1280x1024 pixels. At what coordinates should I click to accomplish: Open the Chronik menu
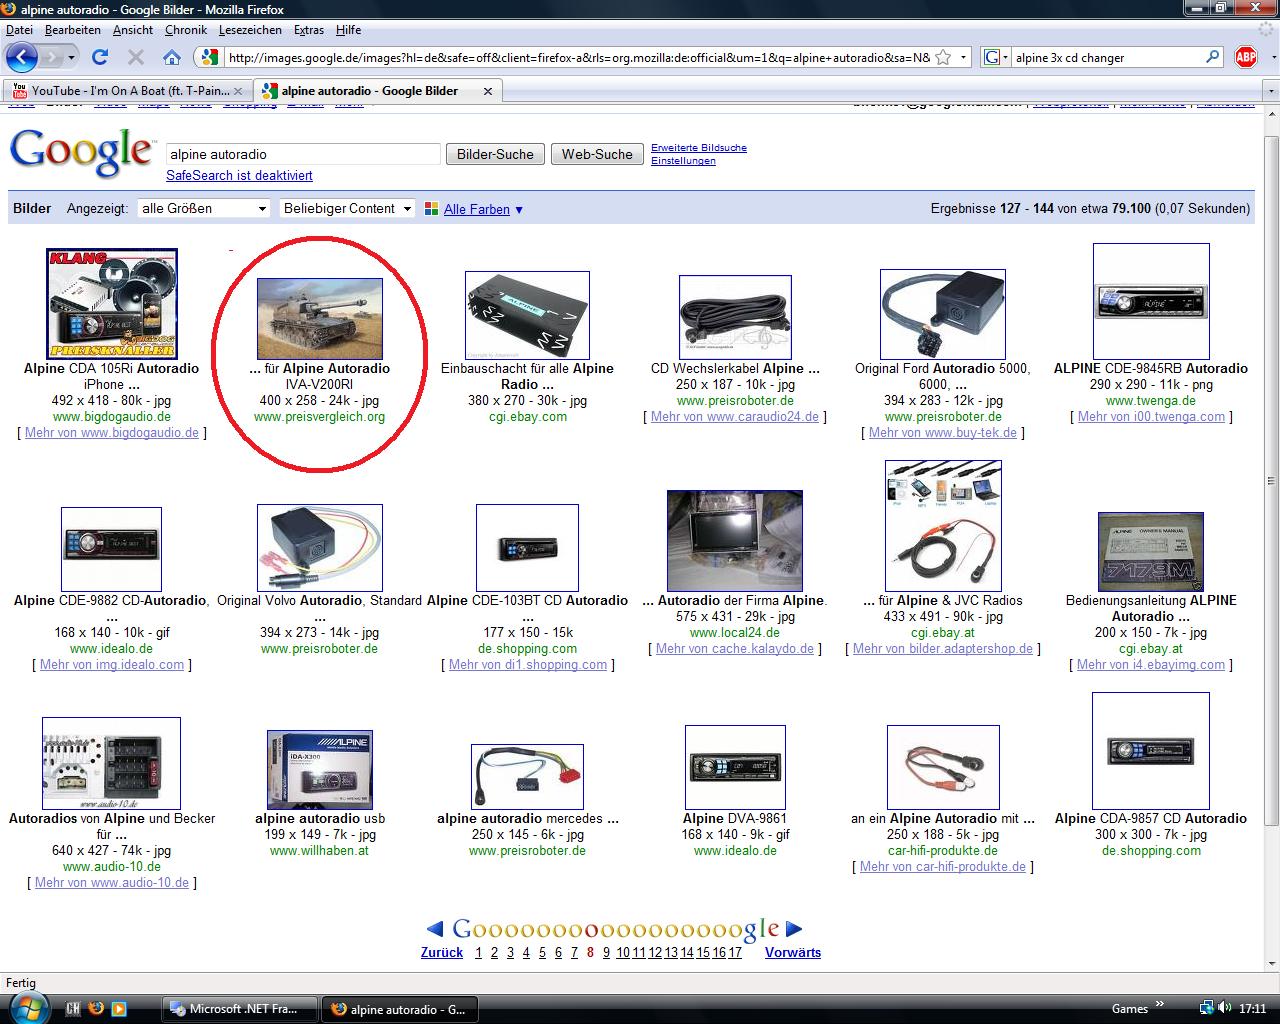(x=186, y=30)
